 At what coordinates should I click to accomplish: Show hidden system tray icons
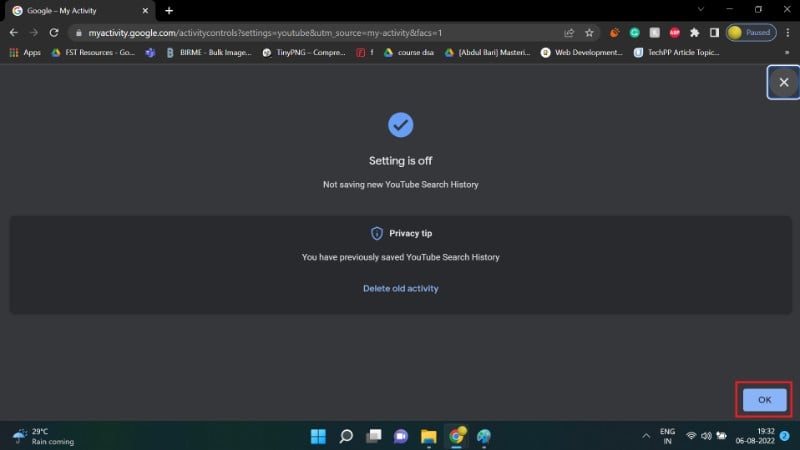click(x=646, y=436)
